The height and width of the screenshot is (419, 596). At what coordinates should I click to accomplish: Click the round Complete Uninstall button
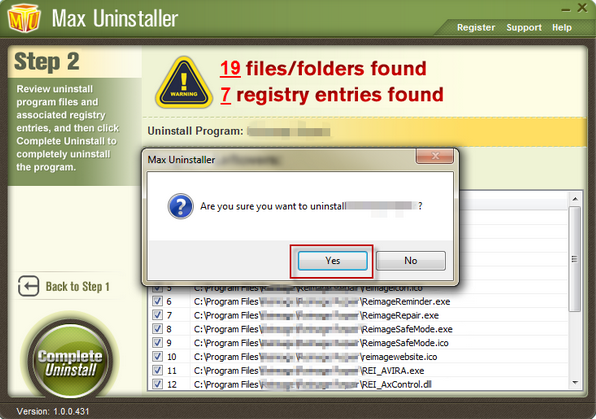tap(71, 359)
